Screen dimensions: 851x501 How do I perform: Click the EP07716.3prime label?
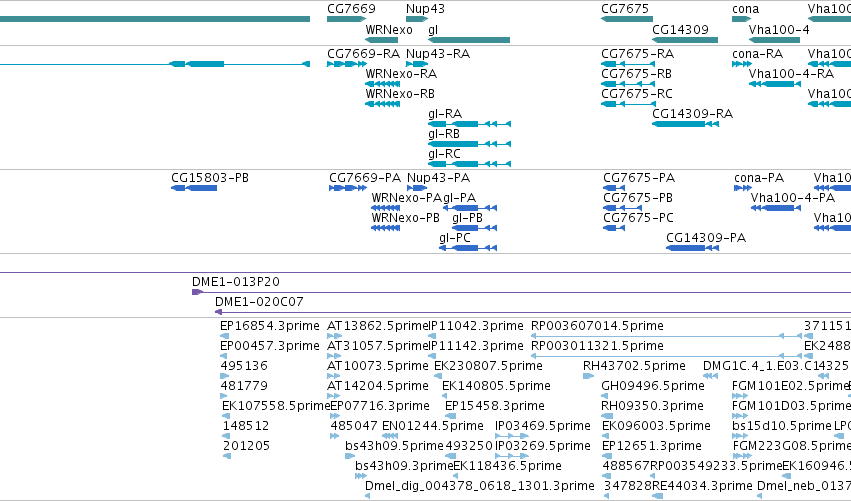380,407
